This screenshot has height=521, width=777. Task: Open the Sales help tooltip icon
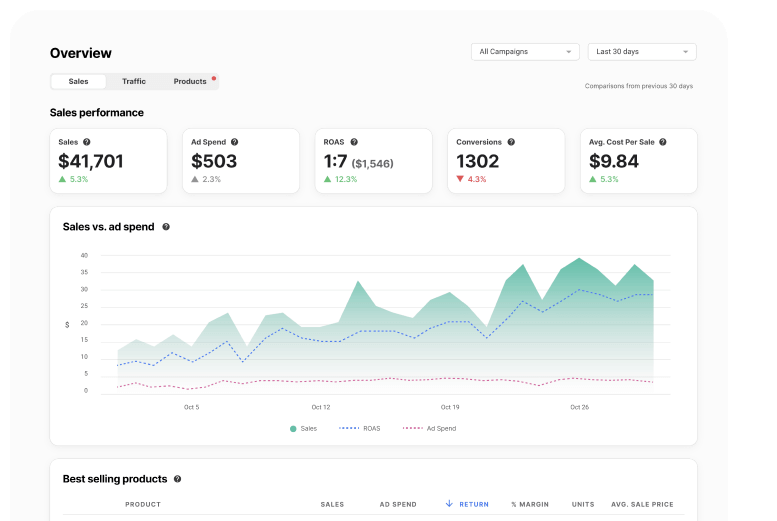(x=87, y=142)
